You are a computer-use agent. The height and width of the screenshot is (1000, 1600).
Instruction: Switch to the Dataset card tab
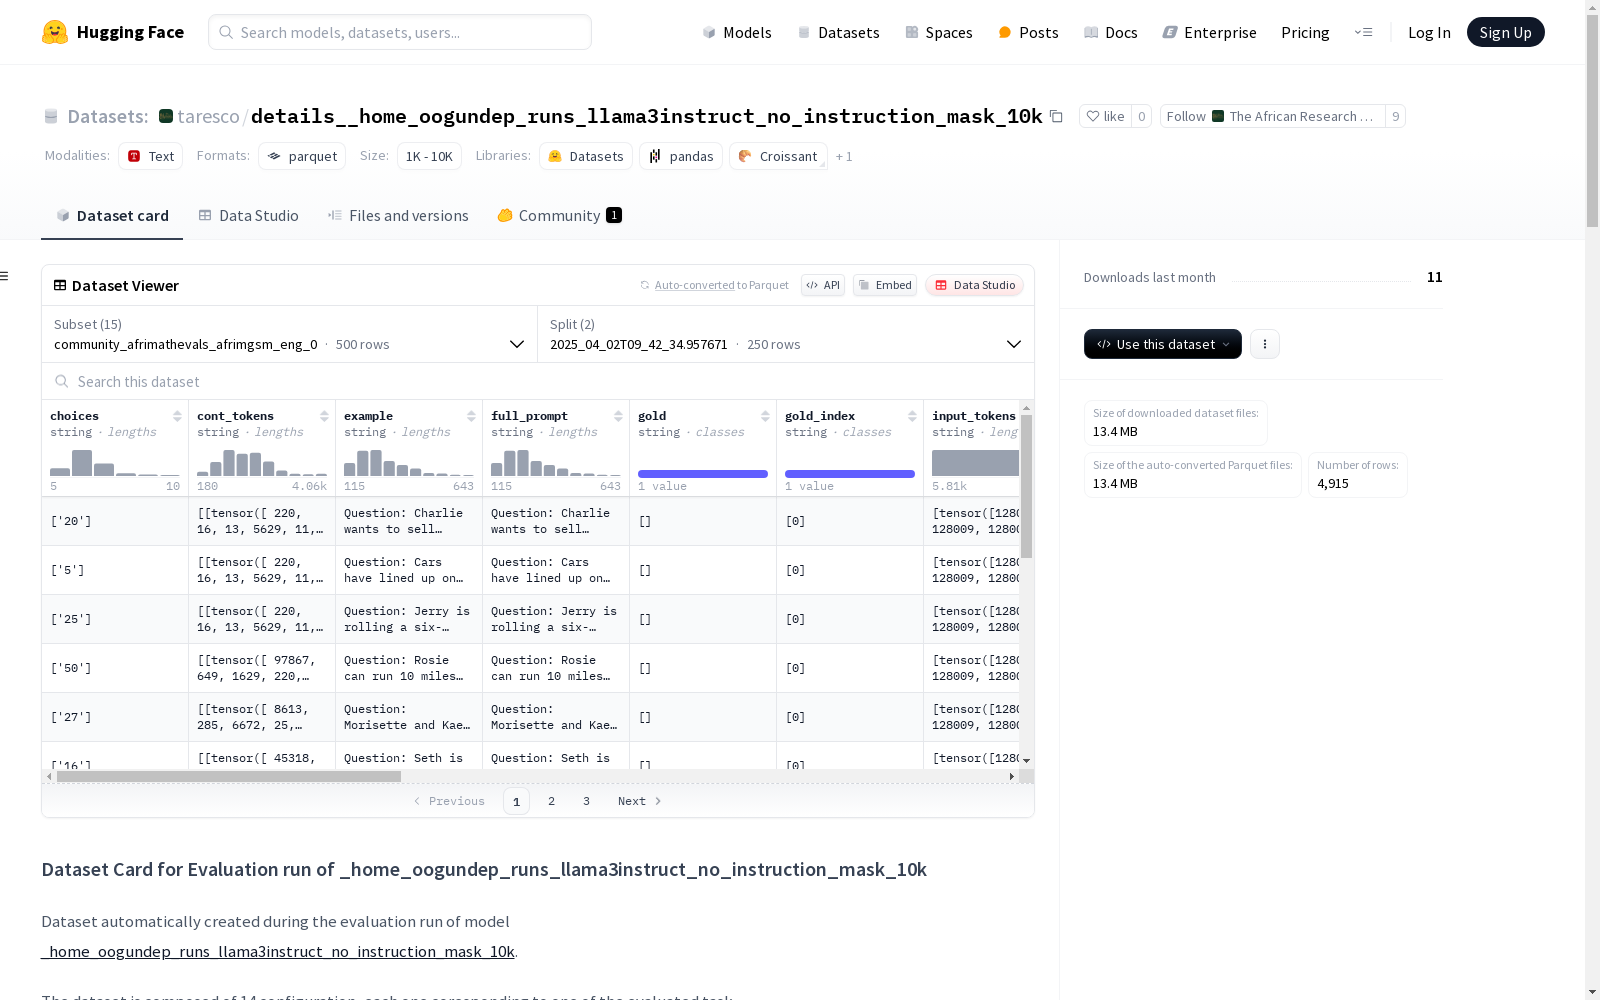pyautogui.click(x=112, y=216)
